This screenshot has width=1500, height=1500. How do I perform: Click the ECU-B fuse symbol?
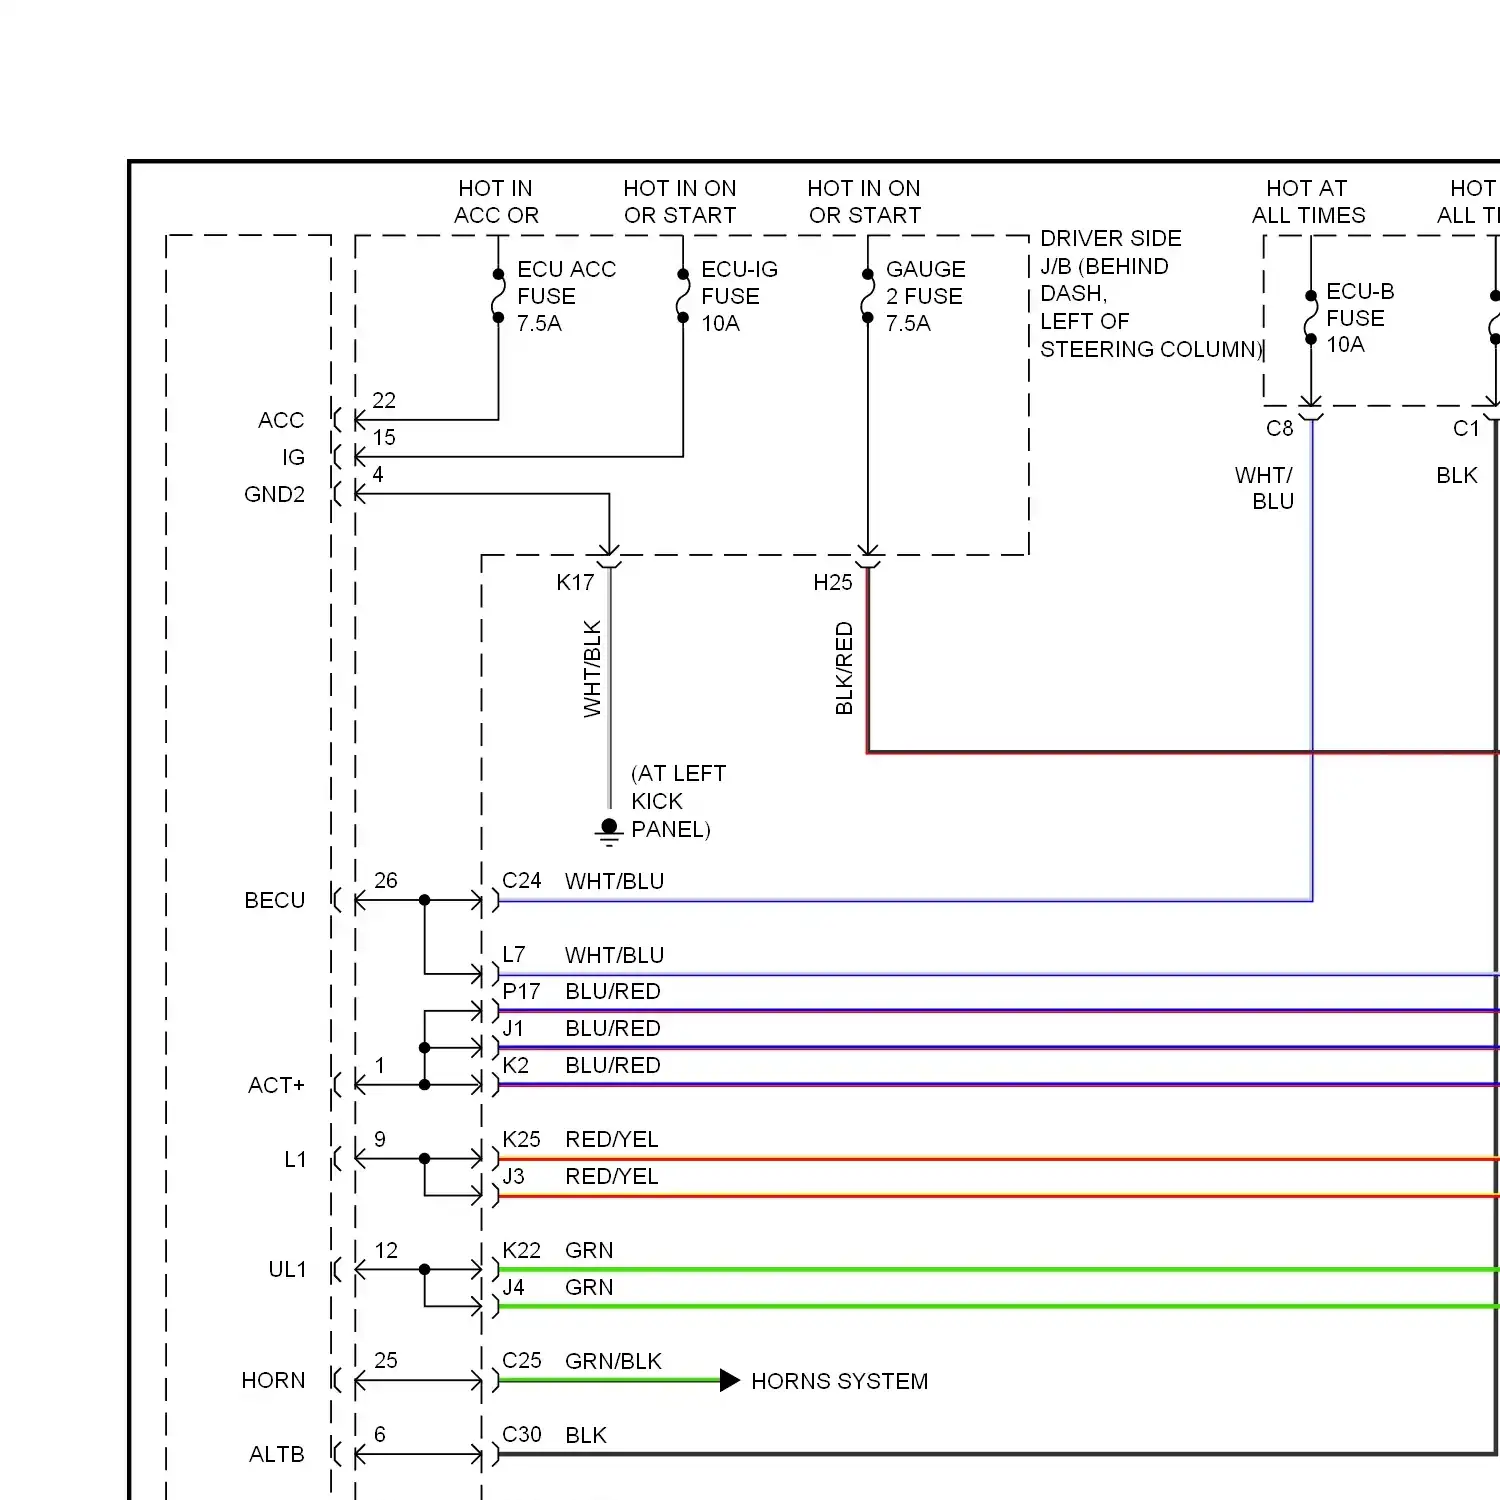pyautogui.click(x=1311, y=317)
